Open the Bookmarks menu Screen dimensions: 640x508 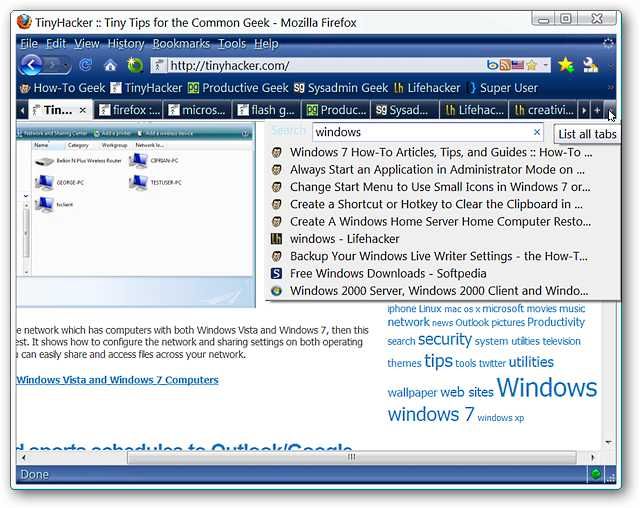[181, 44]
